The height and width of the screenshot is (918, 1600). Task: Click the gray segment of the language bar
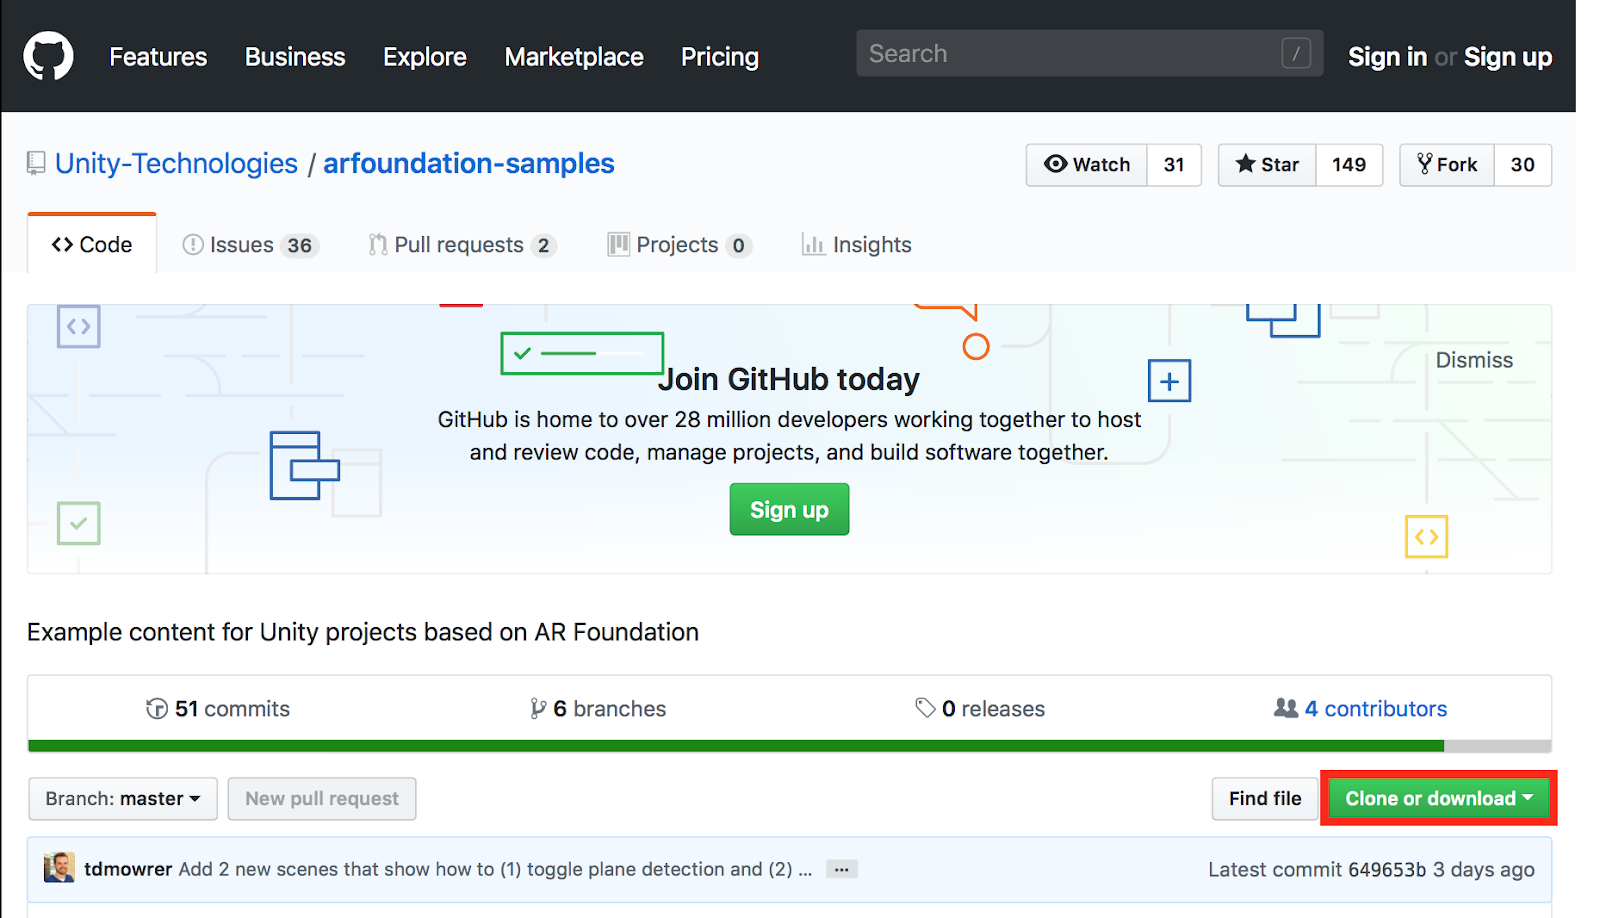coord(1497,746)
